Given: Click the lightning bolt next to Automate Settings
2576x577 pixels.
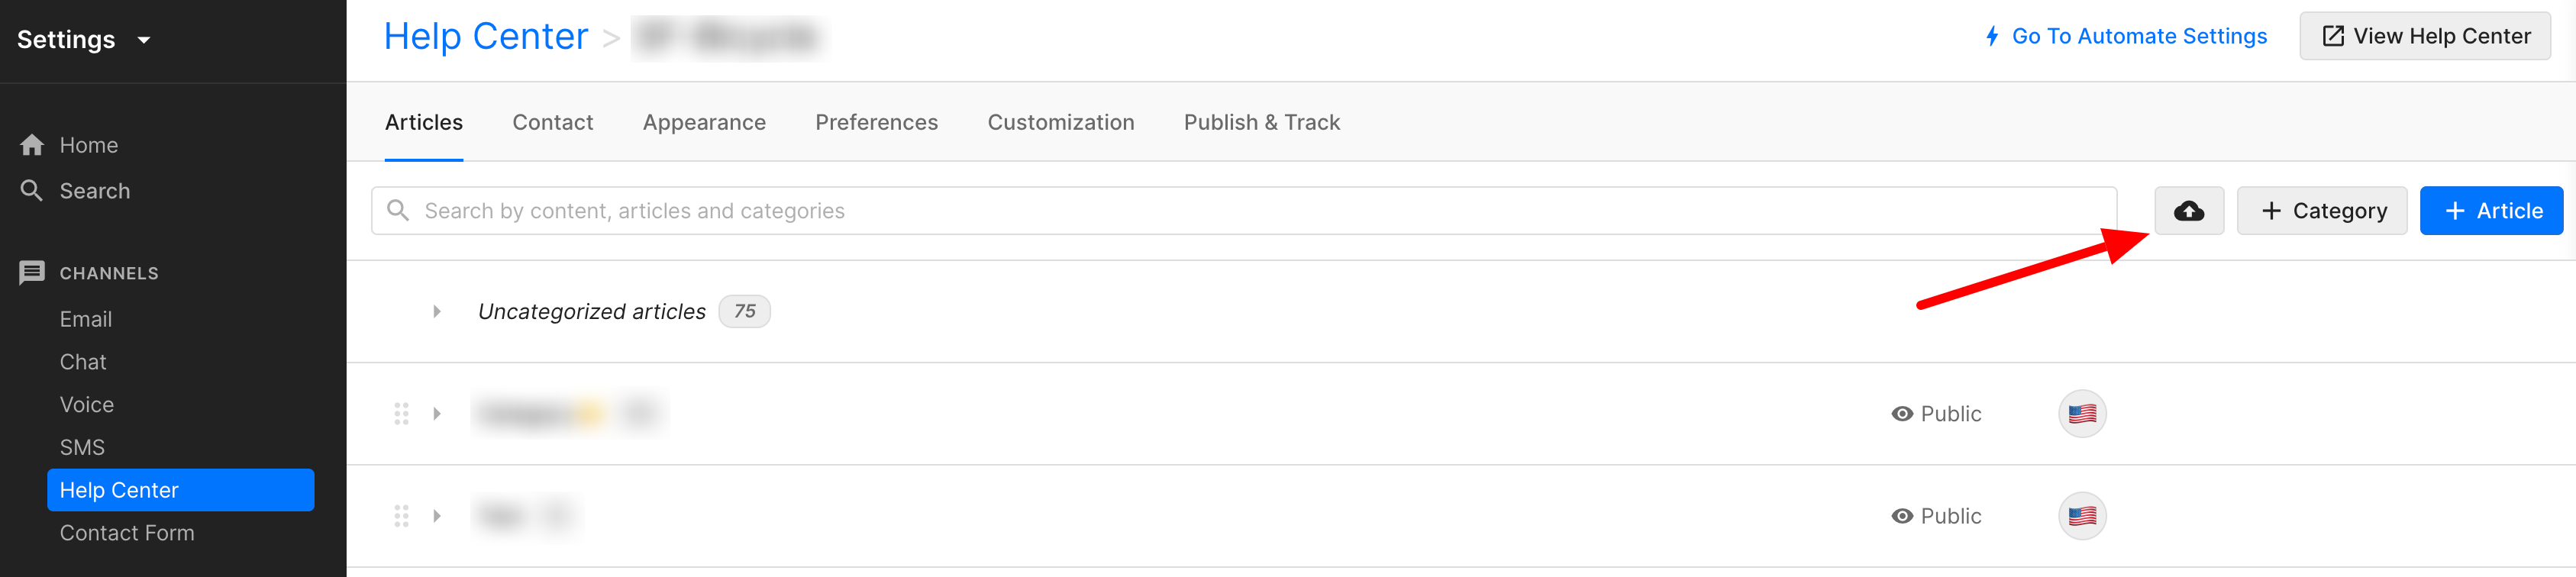Looking at the screenshot, I should pyautogui.click(x=1993, y=36).
